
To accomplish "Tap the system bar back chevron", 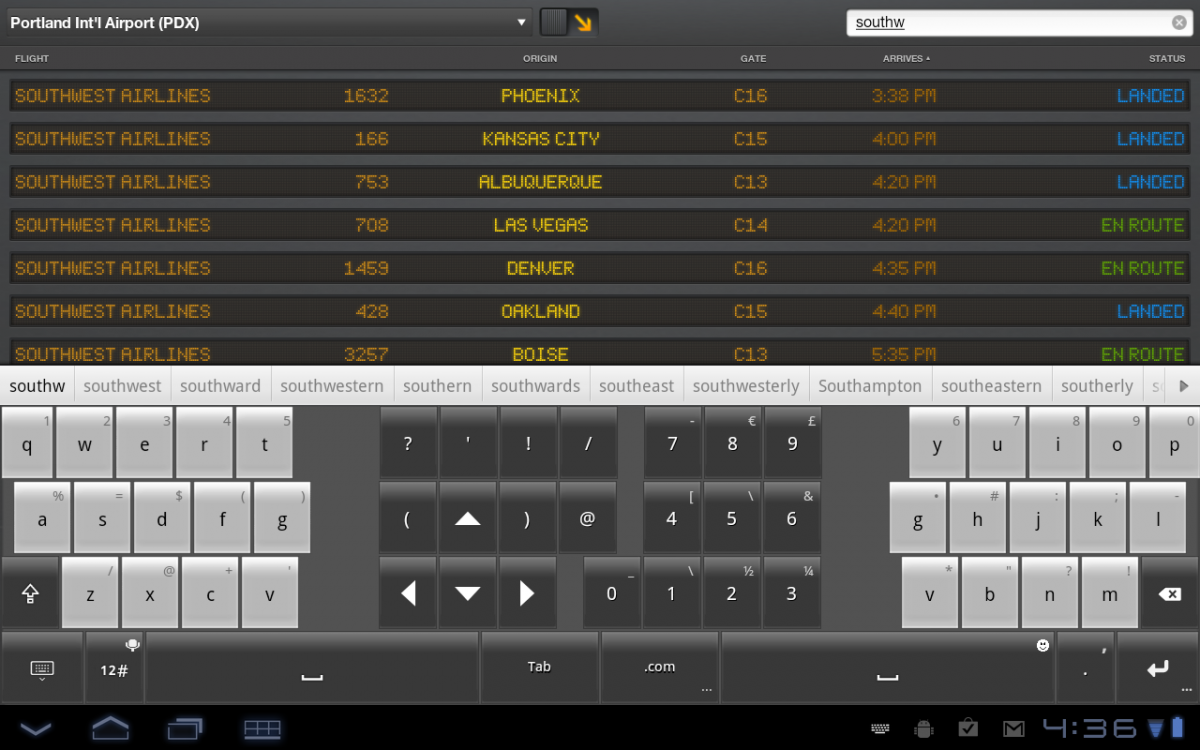I will 36,728.
